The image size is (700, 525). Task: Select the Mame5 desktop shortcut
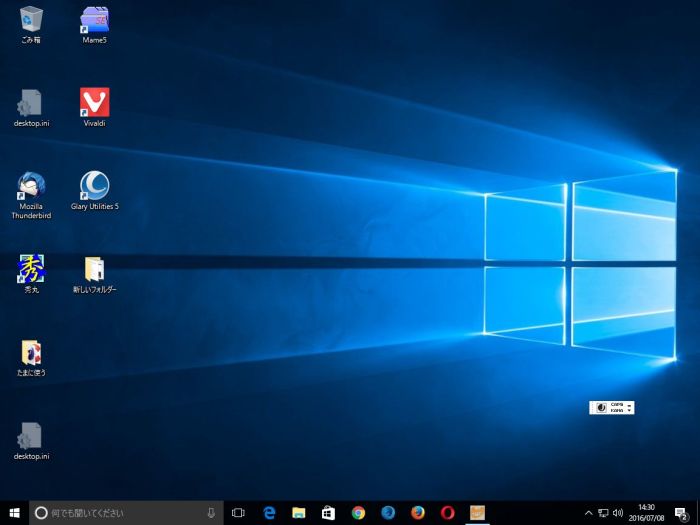pyautogui.click(x=94, y=20)
